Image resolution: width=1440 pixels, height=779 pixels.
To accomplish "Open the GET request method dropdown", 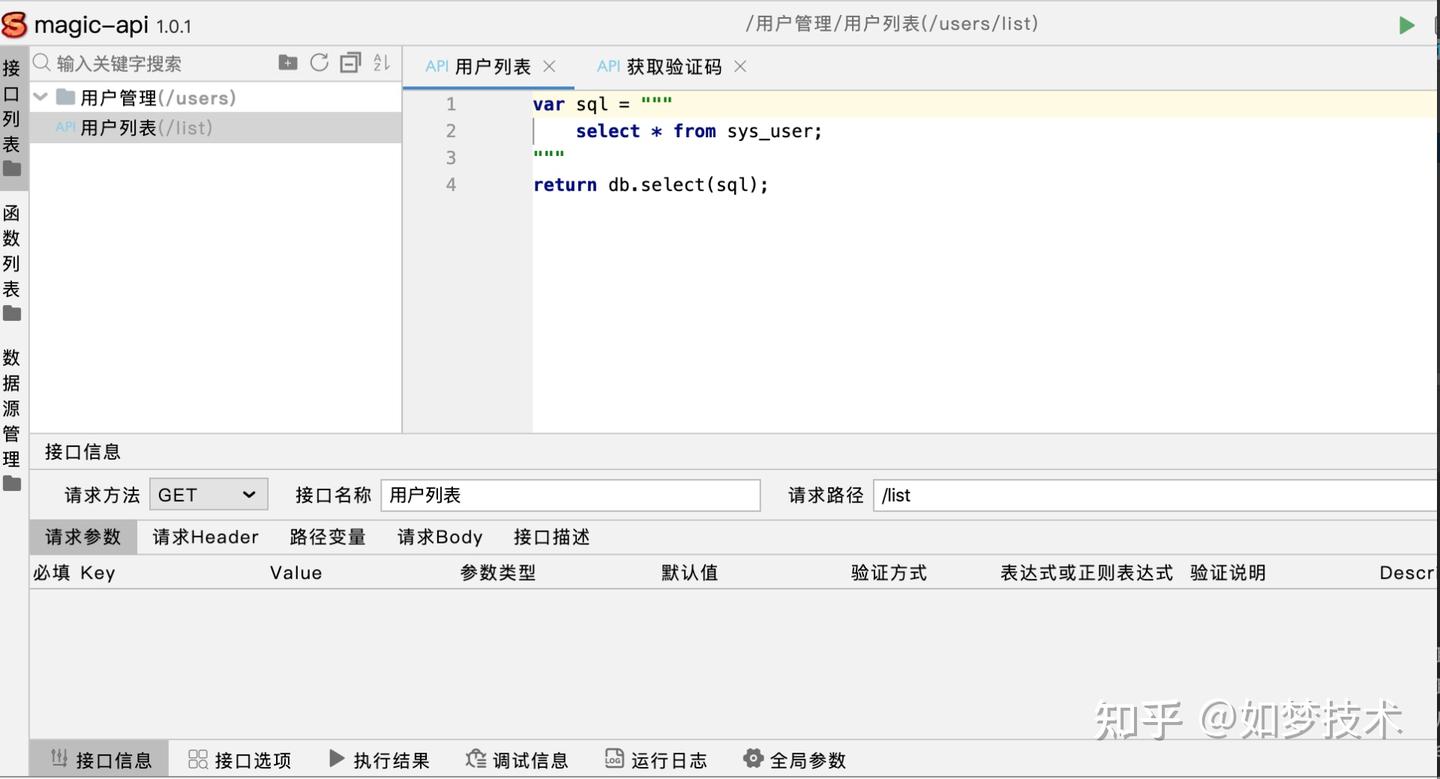I will [208, 494].
